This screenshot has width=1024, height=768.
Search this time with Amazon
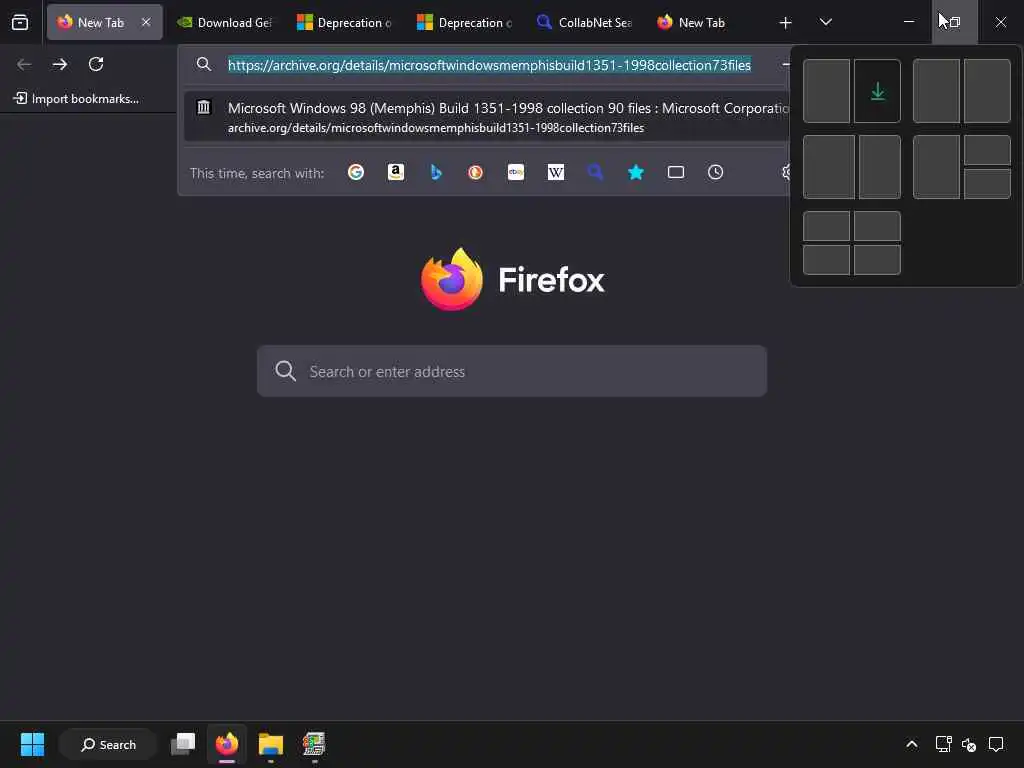396,172
